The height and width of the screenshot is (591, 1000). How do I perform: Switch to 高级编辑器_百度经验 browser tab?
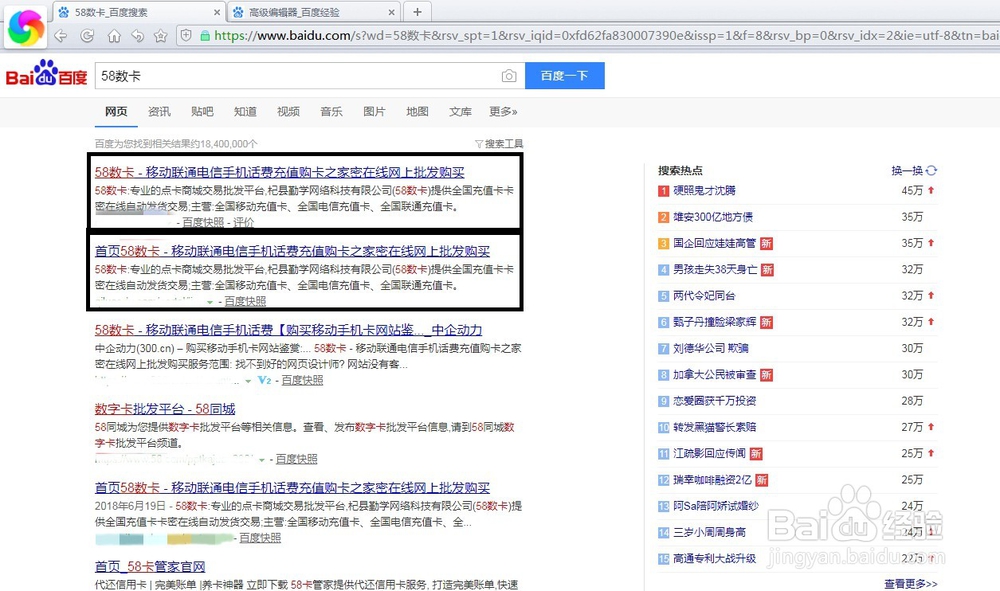pyautogui.click(x=314, y=12)
